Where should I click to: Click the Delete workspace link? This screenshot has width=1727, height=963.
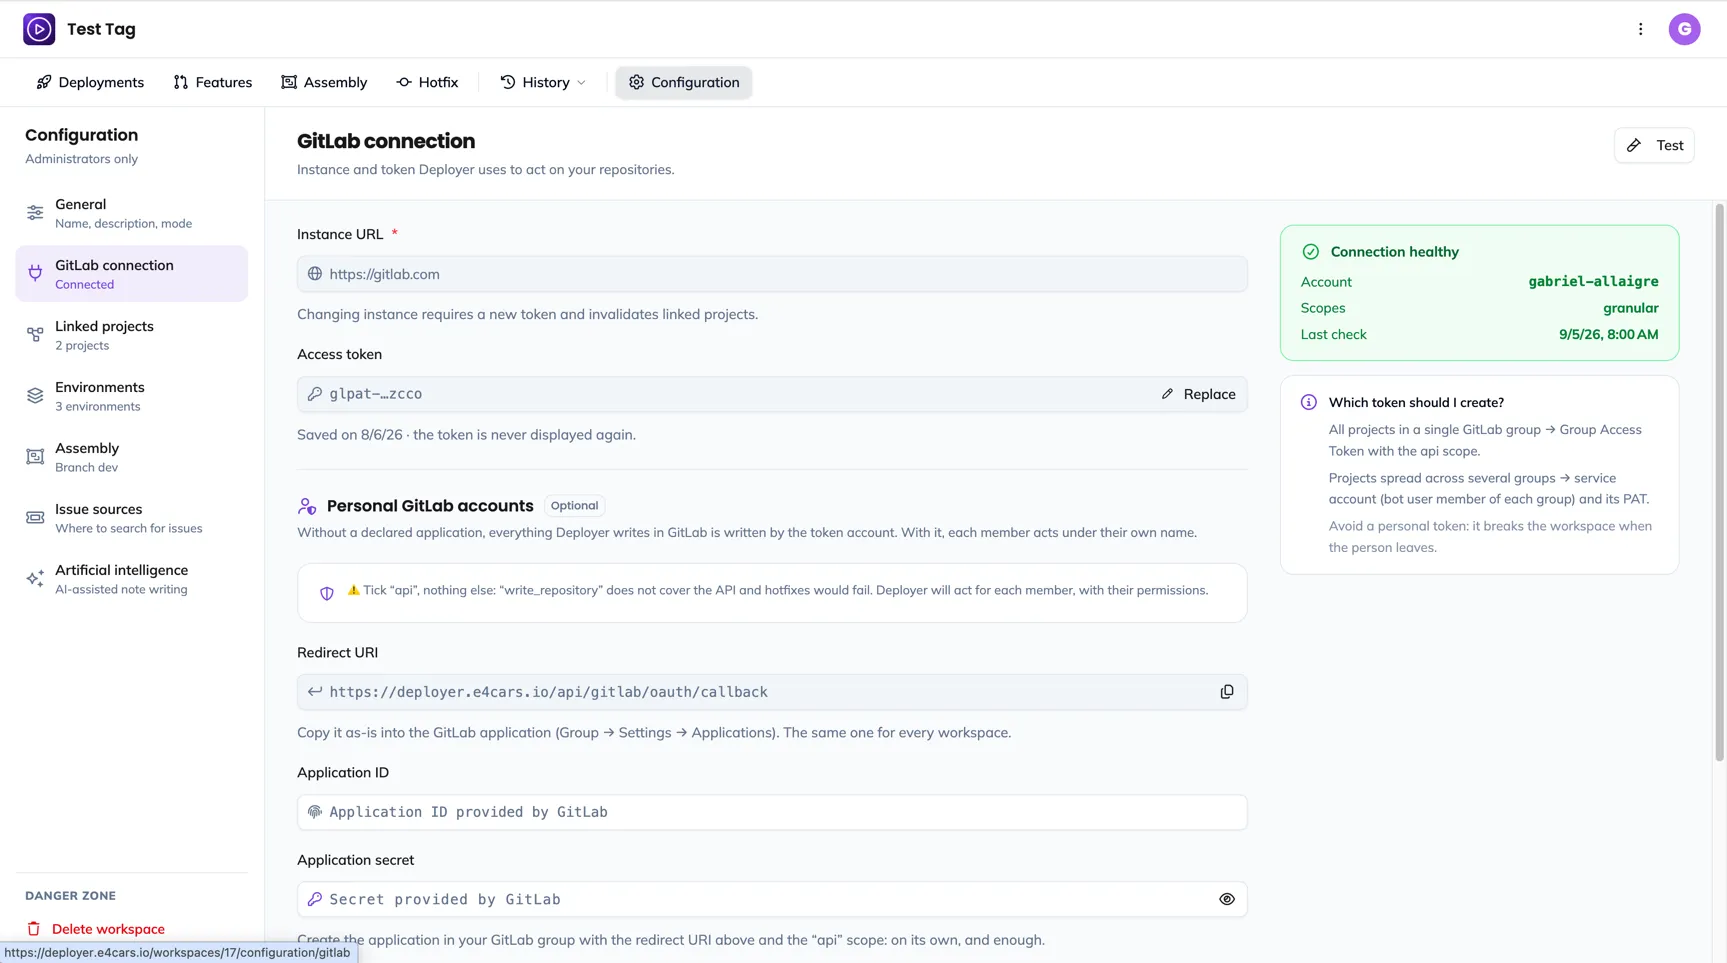click(108, 929)
